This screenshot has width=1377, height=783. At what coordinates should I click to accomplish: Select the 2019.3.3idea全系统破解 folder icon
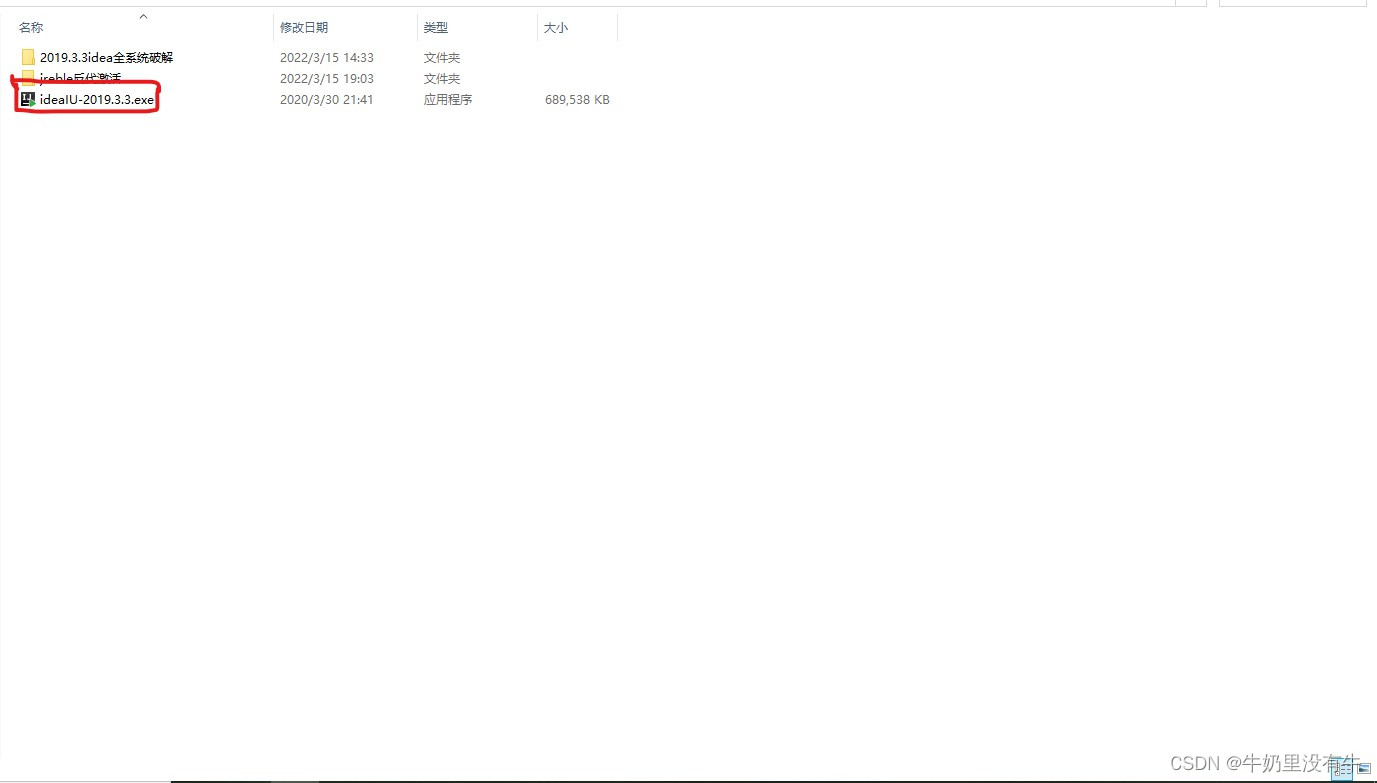(28, 58)
